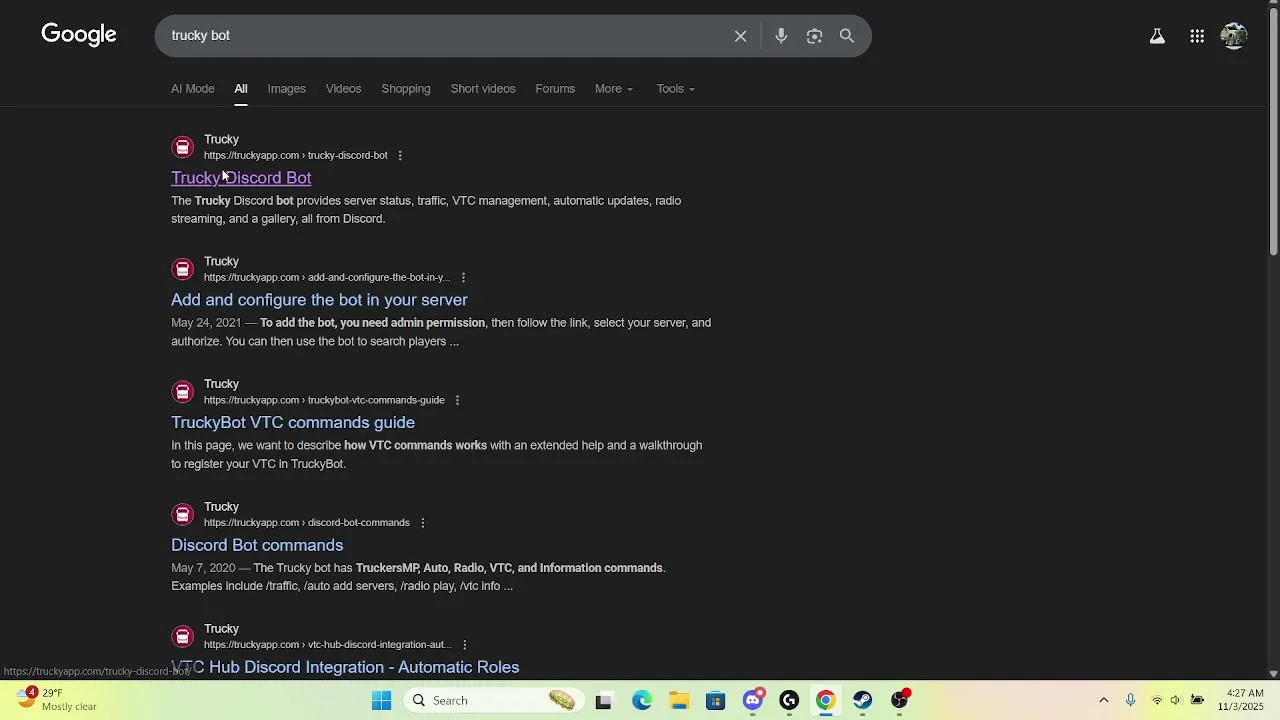This screenshot has height=720, width=1280.
Task: Open Search by image camera icon
Action: click(814, 36)
